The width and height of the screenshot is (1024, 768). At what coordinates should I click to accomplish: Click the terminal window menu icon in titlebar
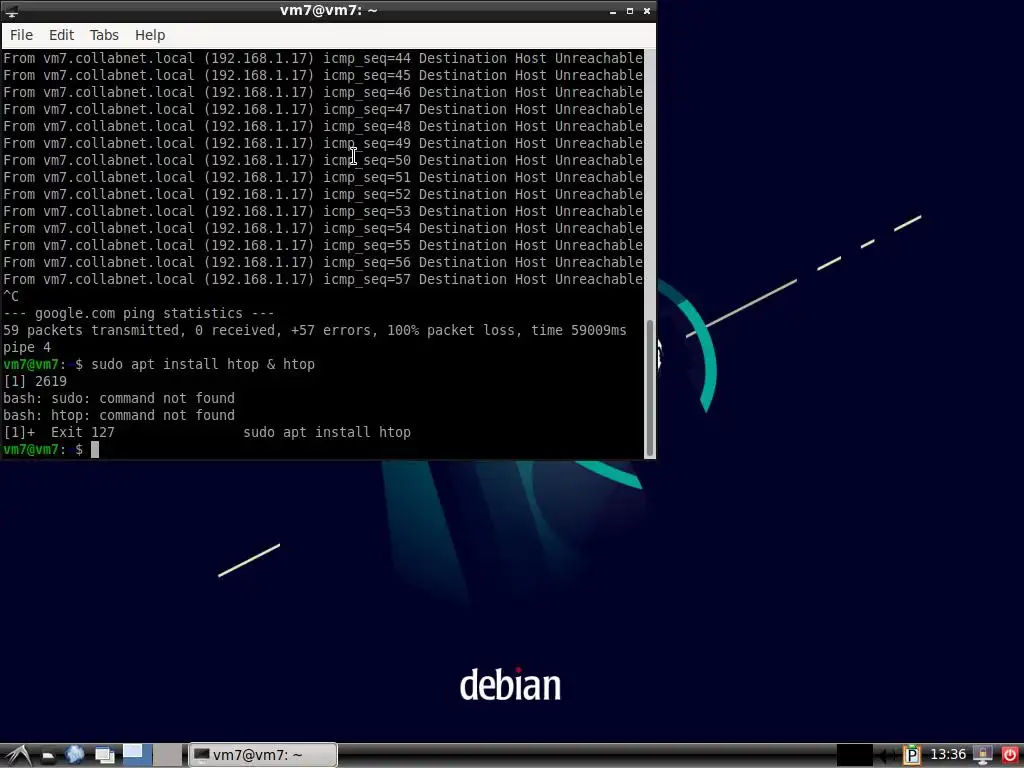point(11,11)
